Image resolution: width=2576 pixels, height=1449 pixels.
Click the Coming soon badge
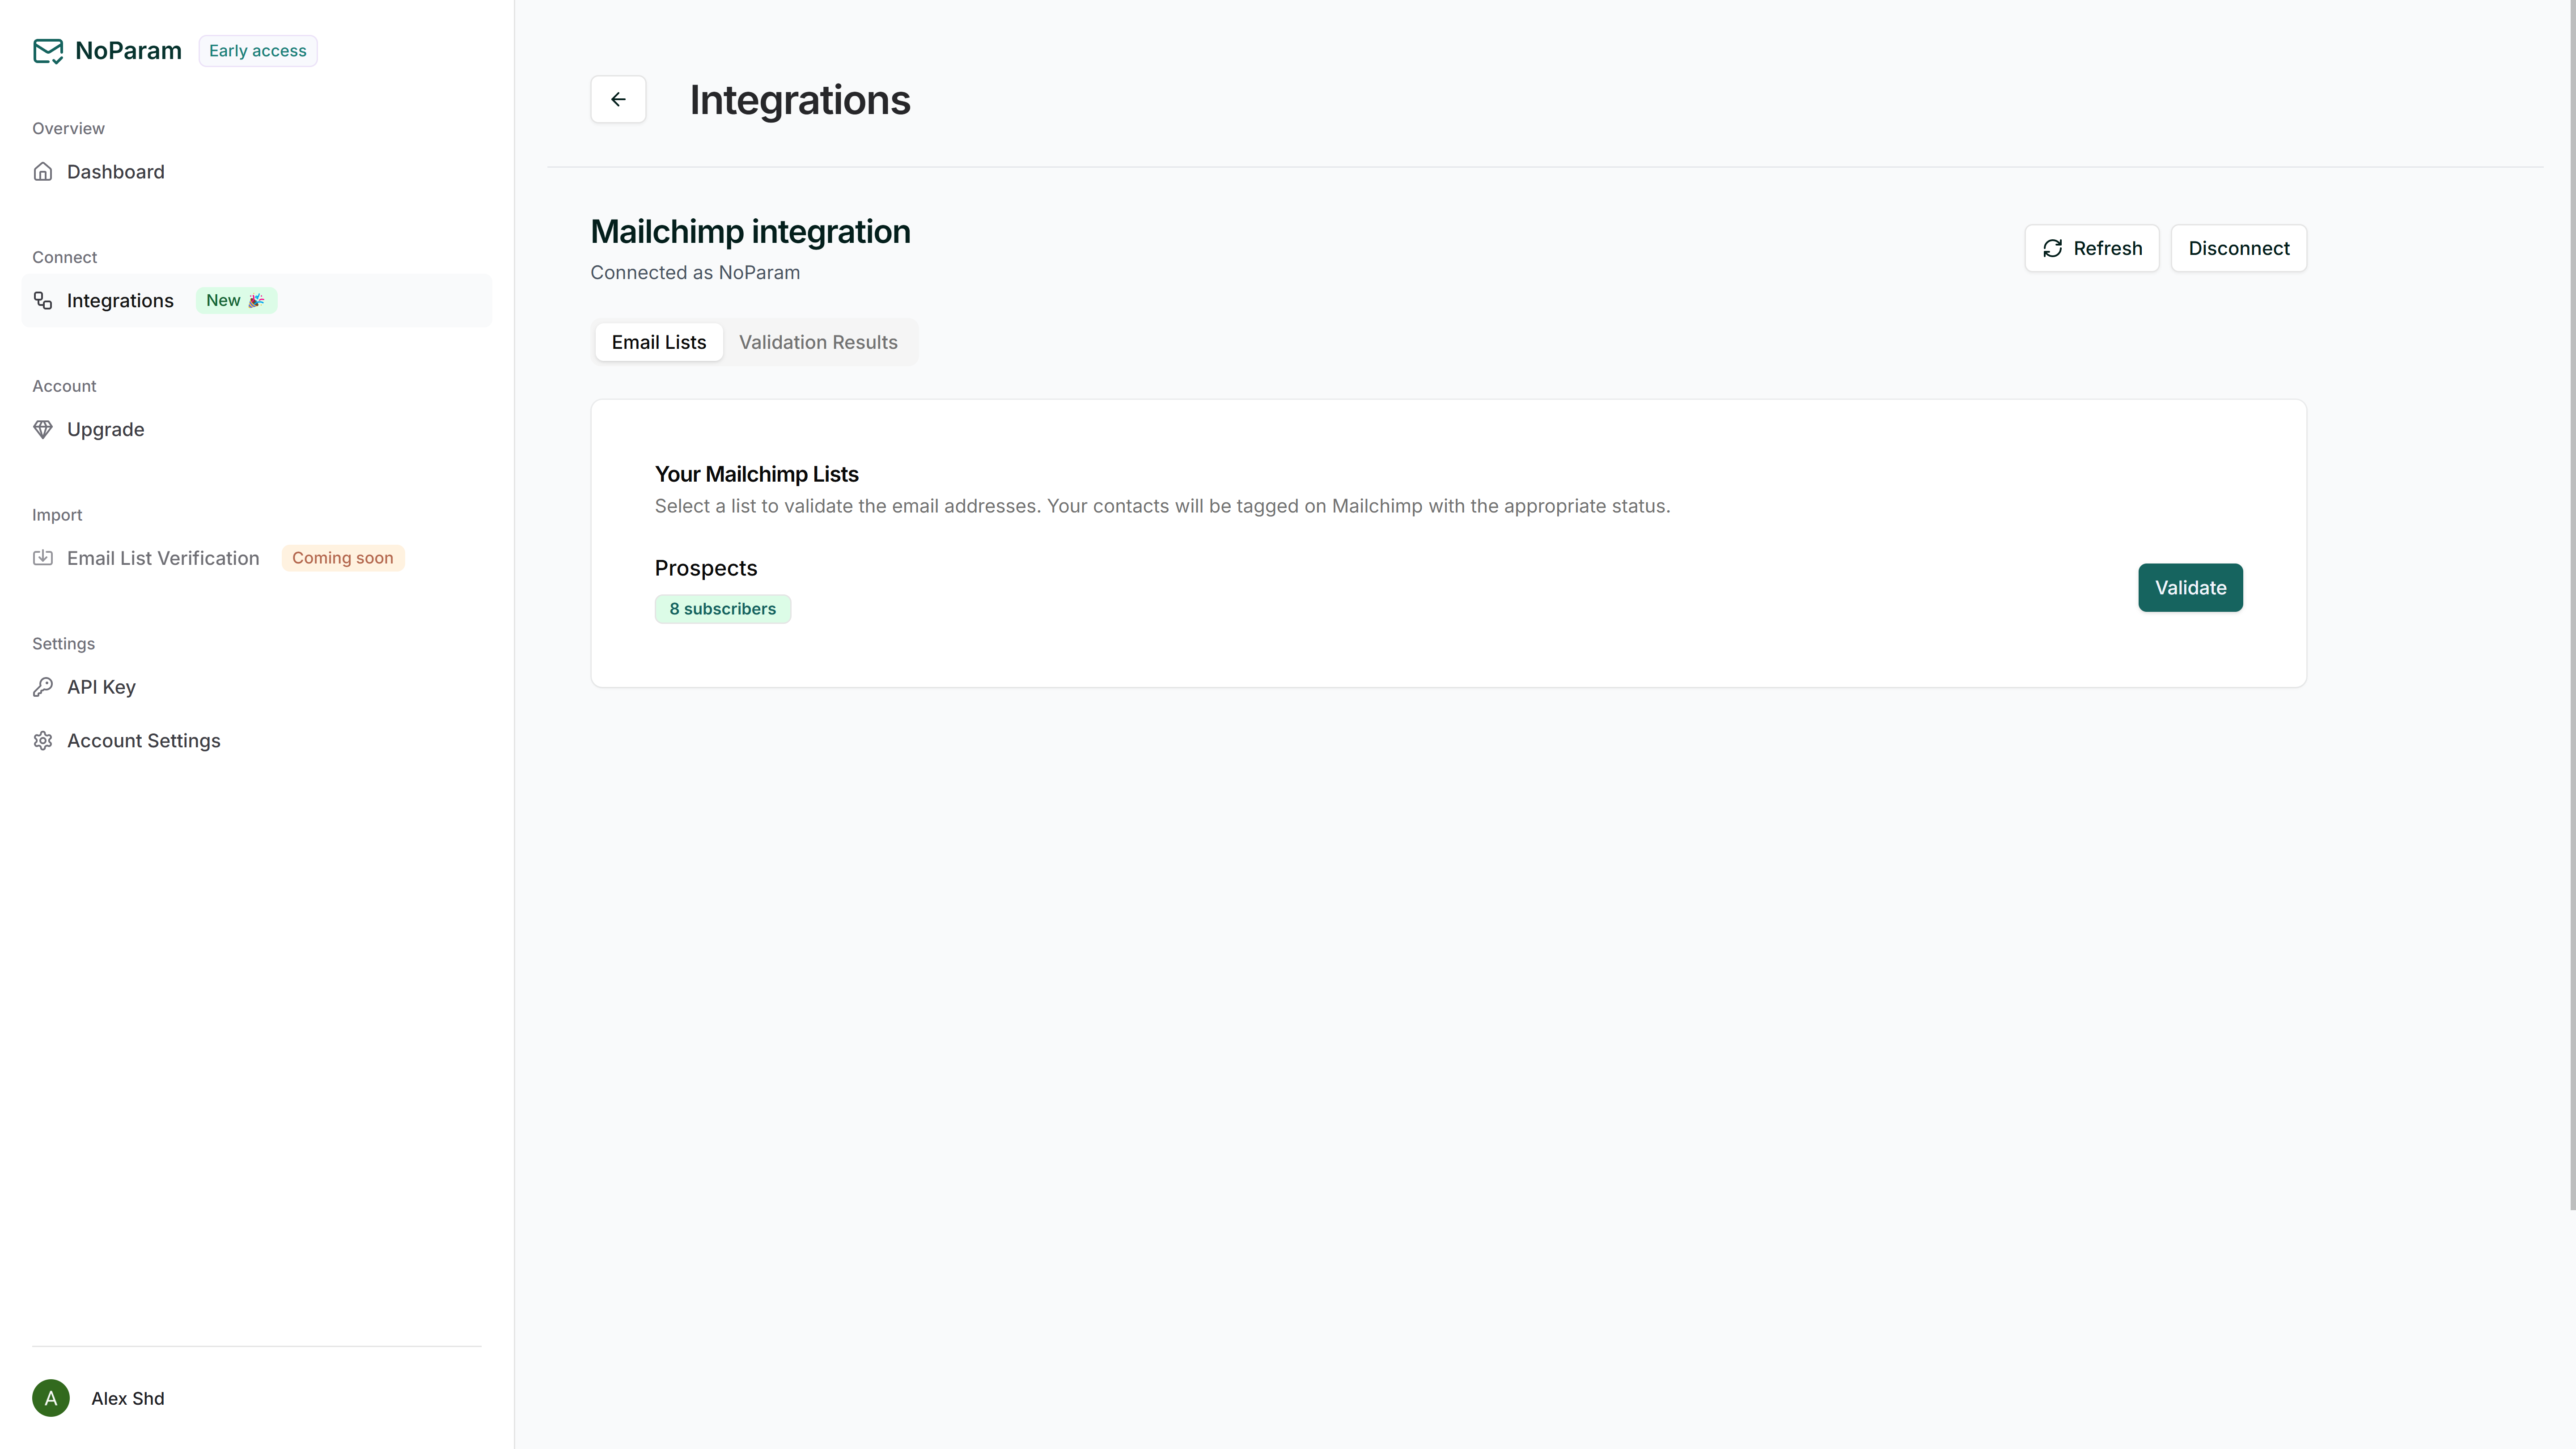[x=343, y=558]
